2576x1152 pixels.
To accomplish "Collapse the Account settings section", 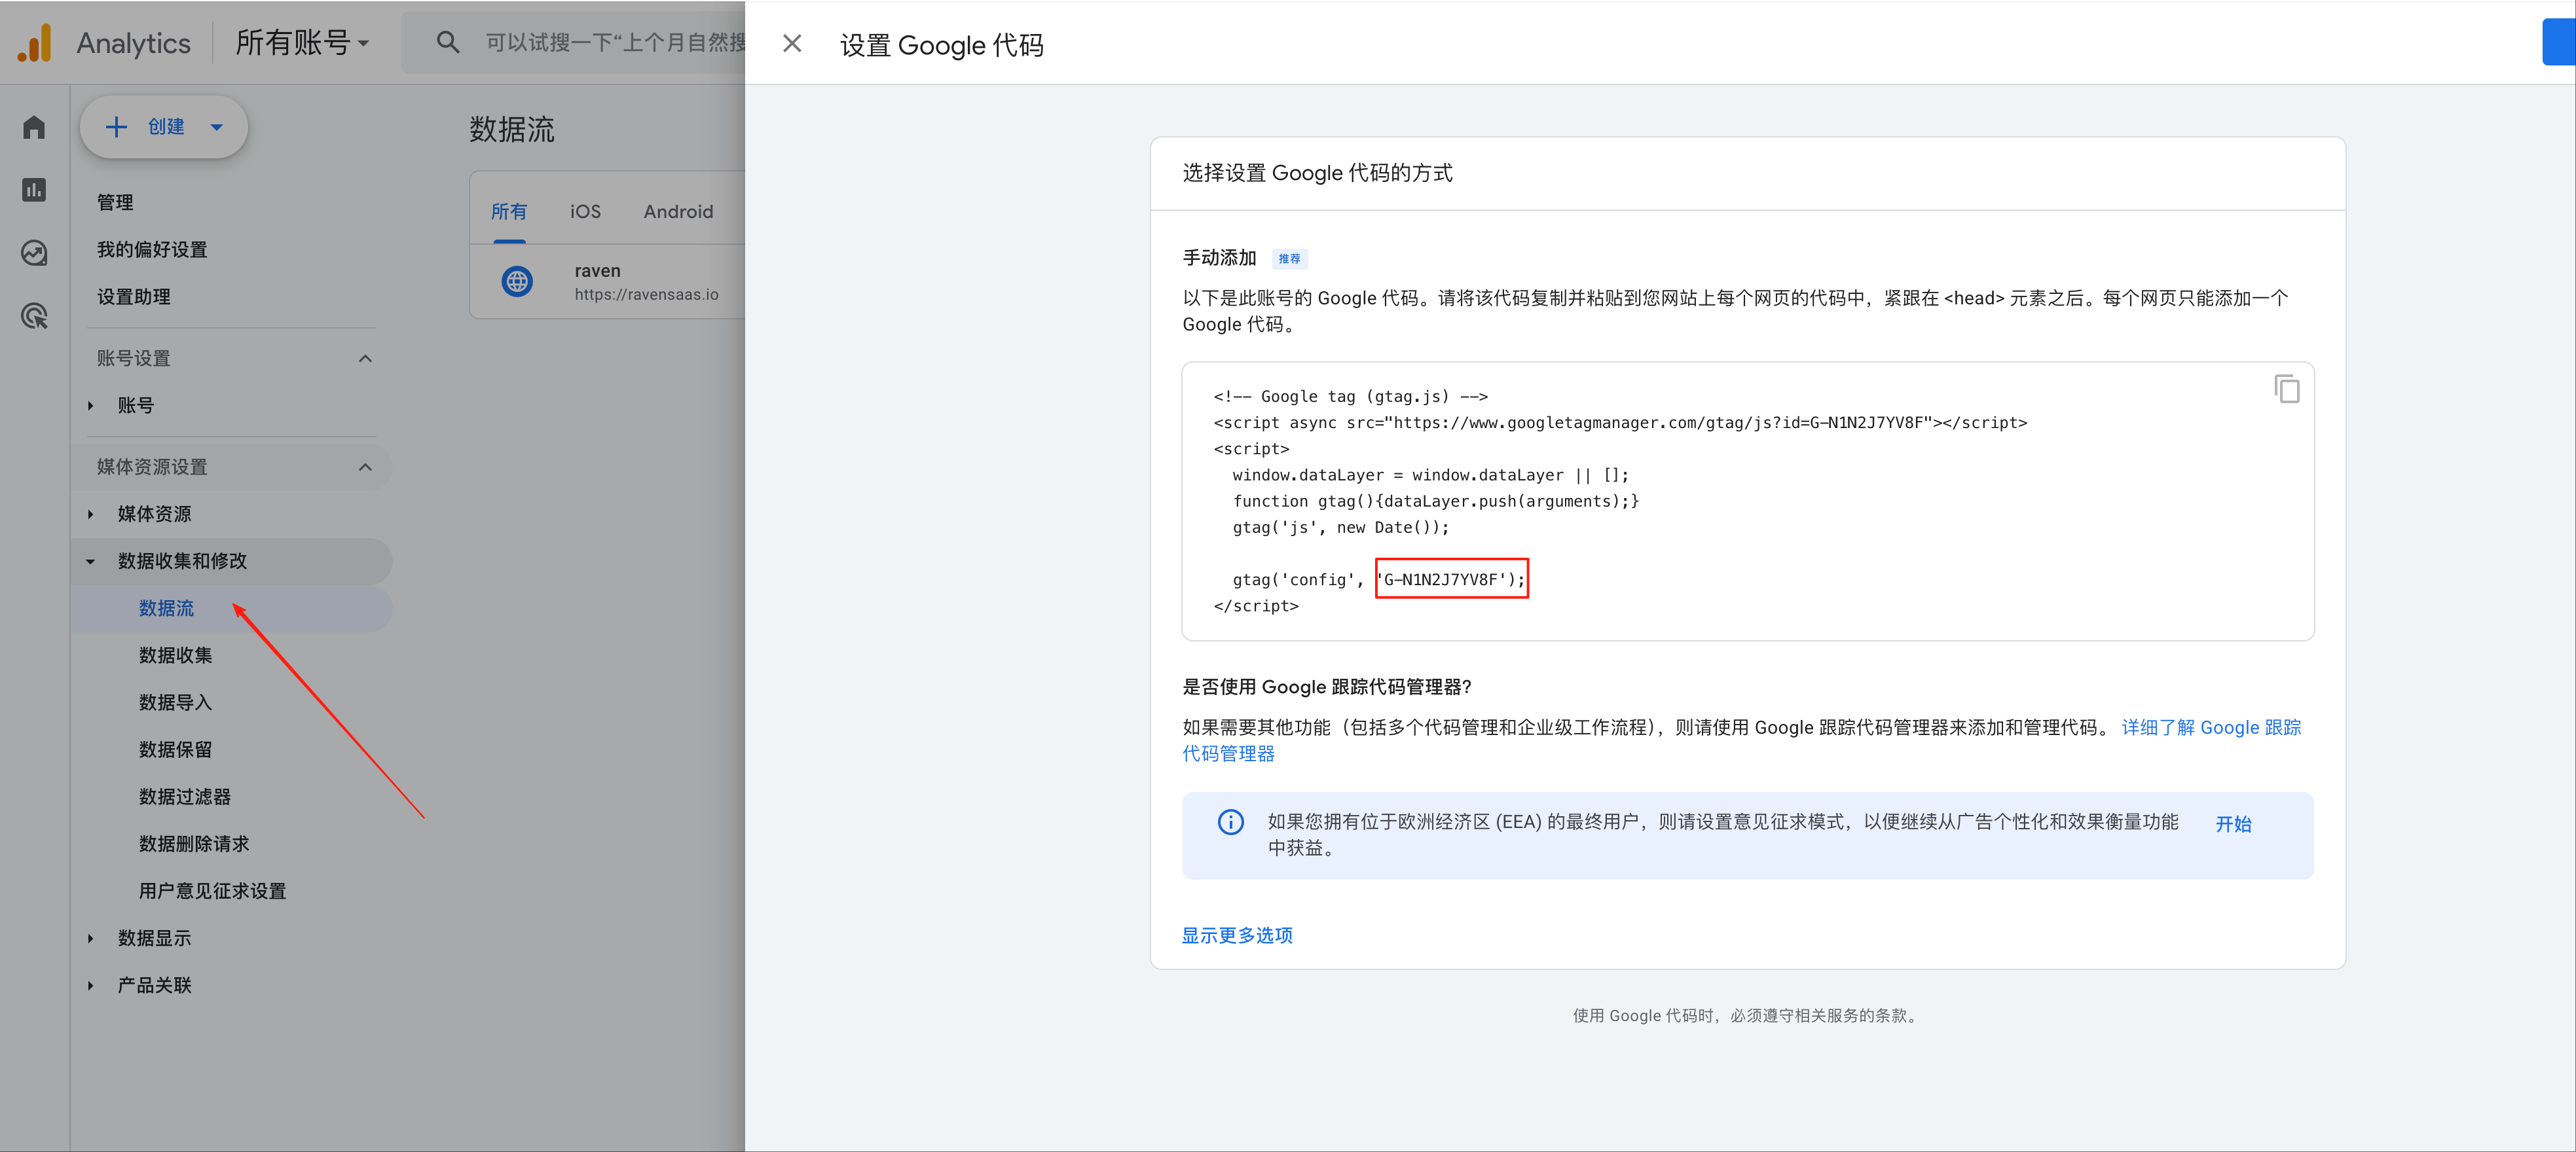I will click(365, 358).
